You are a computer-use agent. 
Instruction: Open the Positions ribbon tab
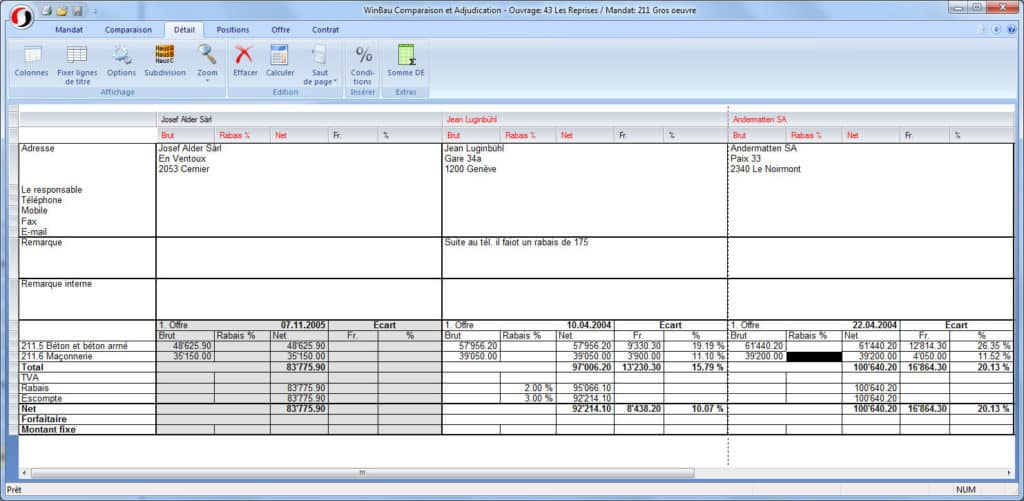click(232, 30)
